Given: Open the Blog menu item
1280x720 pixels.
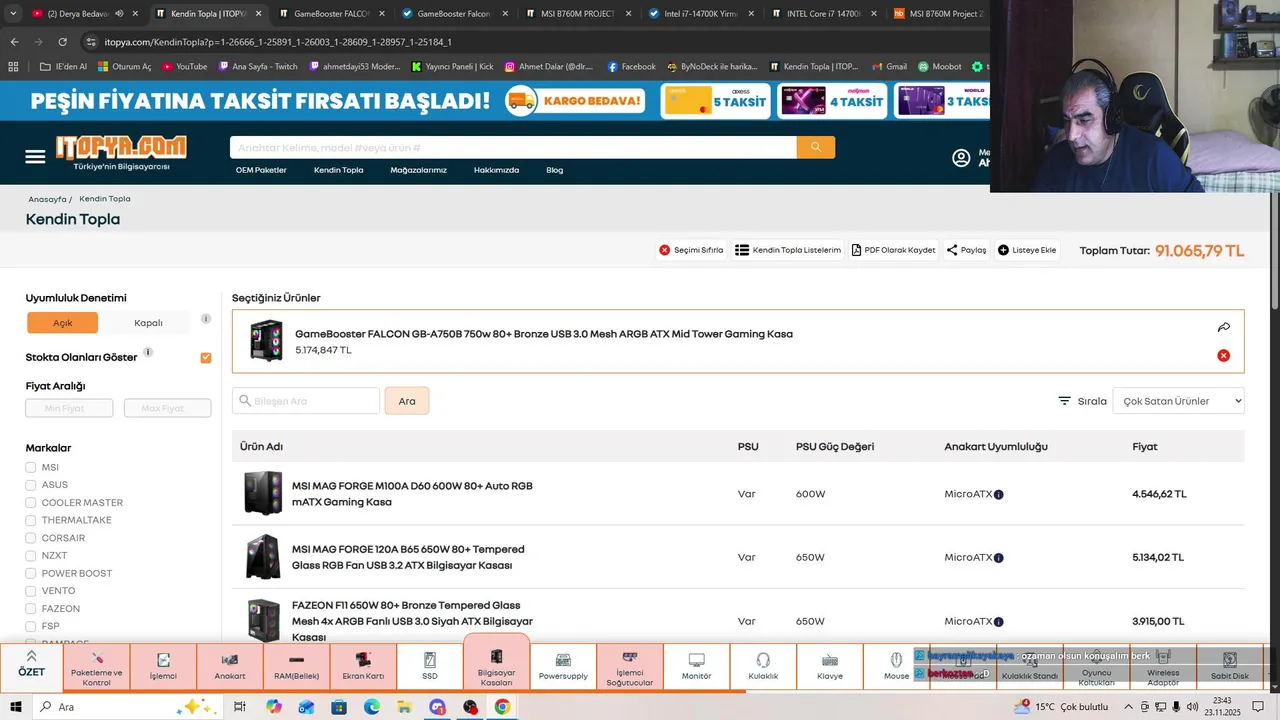Looking at the screenshot, I should coord(554,170).
